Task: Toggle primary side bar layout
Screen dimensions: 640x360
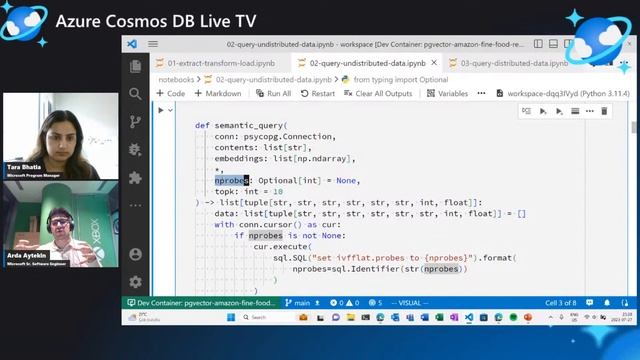Action: click(x=538, y=44)
